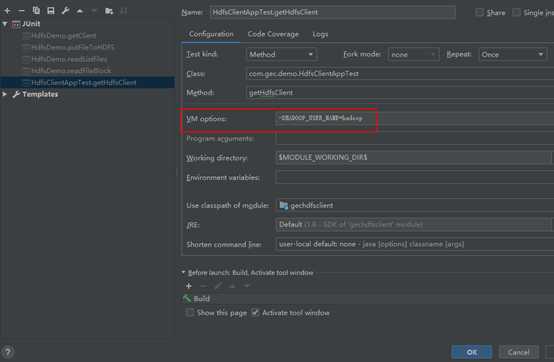Move configuration down with the arrow icon

click(94, 11)
